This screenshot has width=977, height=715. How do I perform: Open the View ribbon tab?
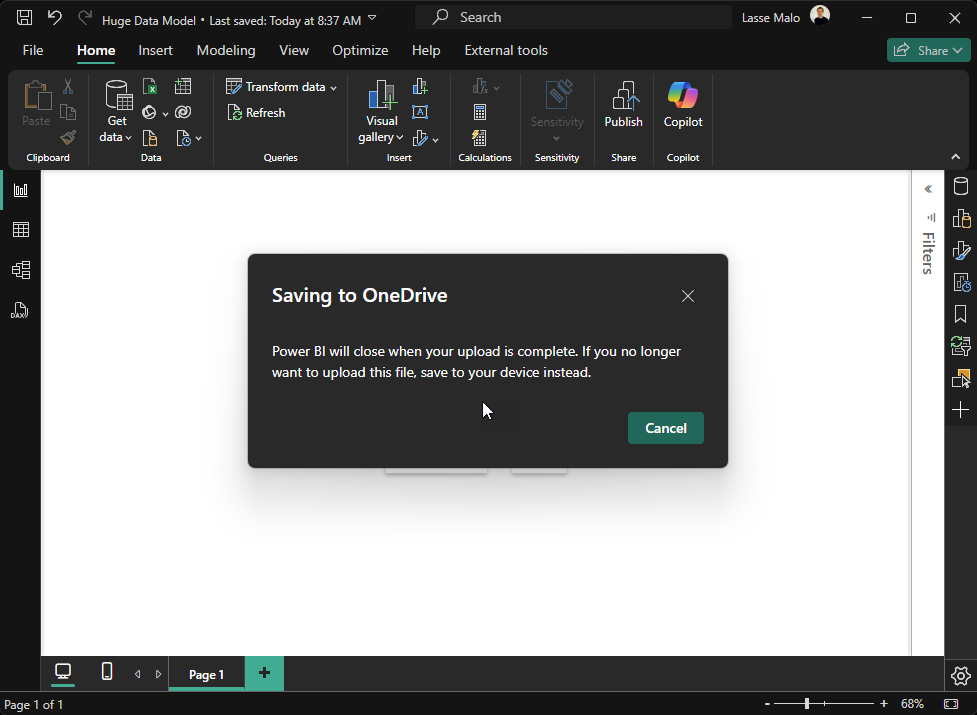pos(294,50)
